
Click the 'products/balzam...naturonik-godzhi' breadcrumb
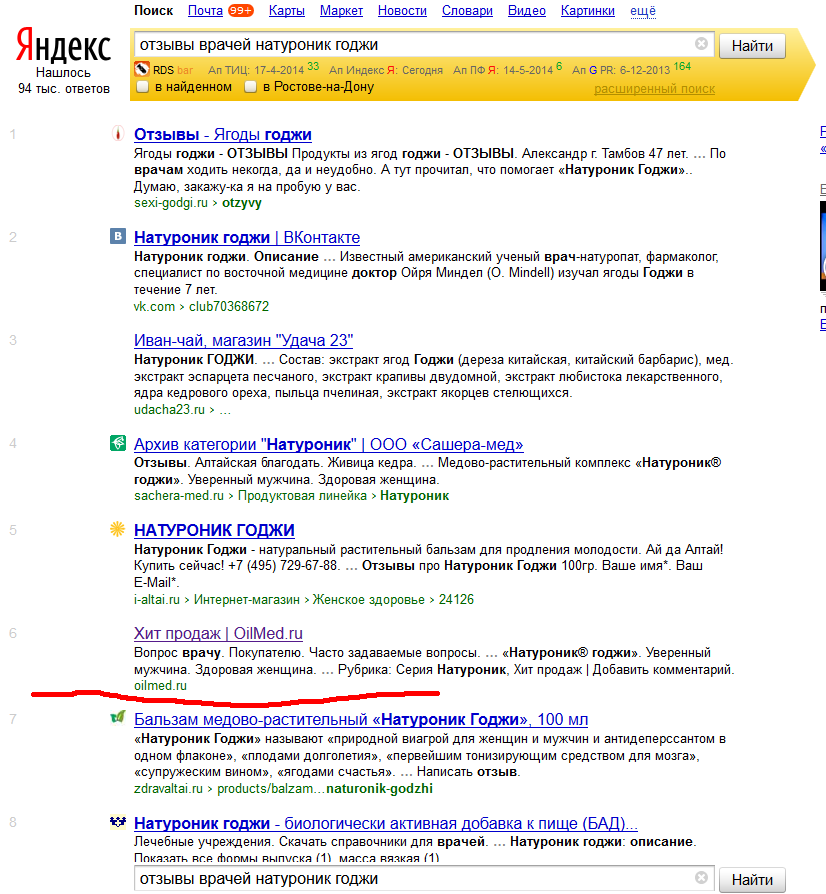325,789
